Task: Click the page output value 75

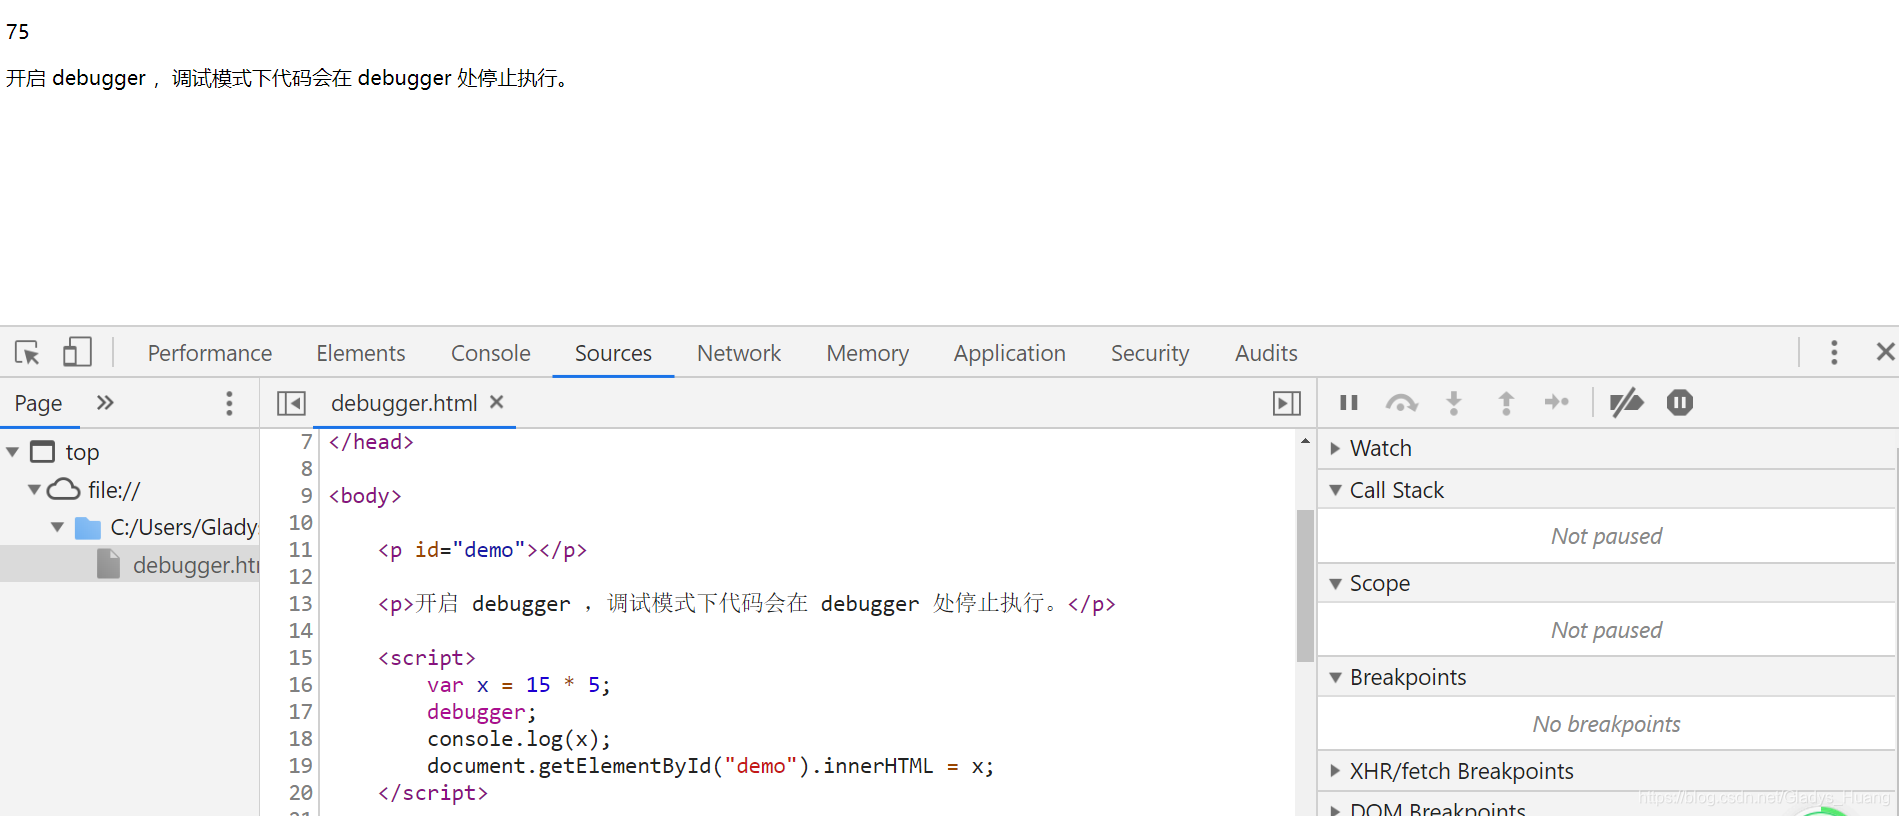Action: pyautogui.click(x=18, y=32)
